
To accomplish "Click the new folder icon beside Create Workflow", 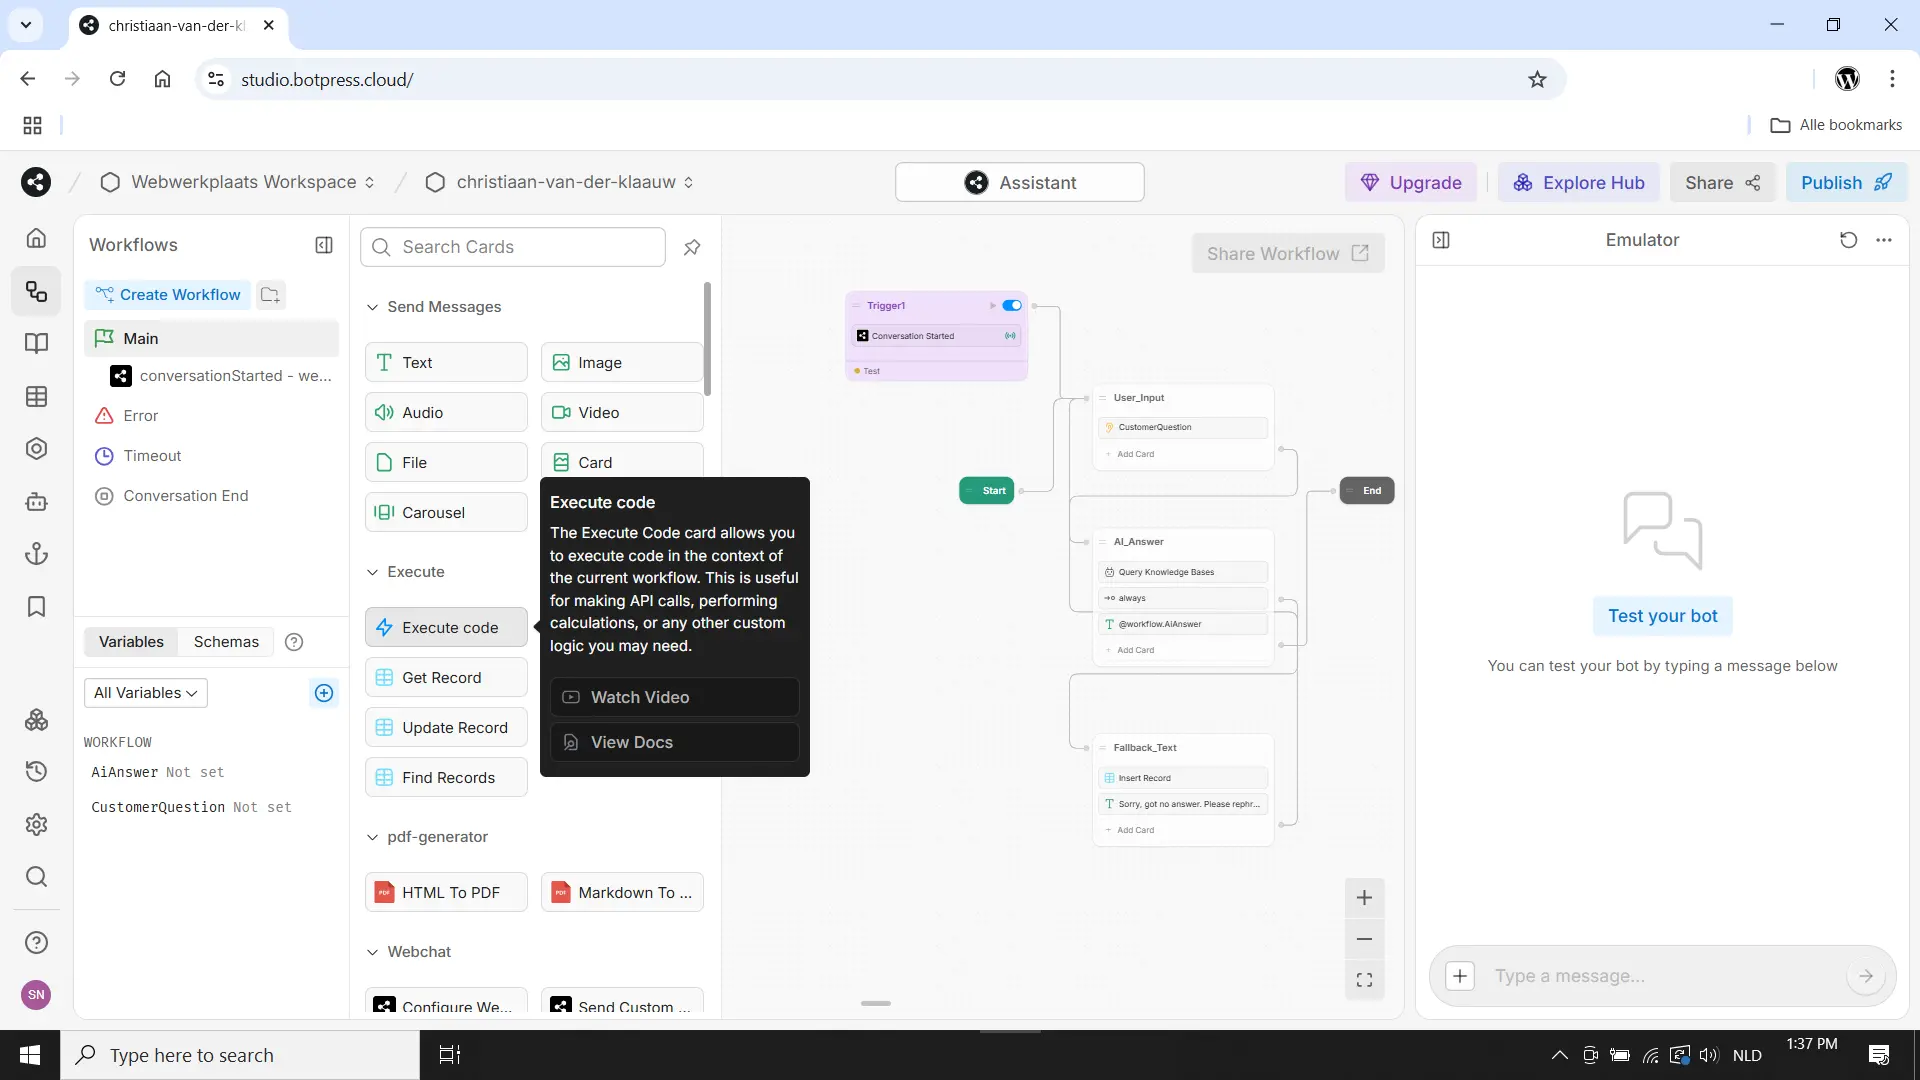I will [x=270, y=294].
